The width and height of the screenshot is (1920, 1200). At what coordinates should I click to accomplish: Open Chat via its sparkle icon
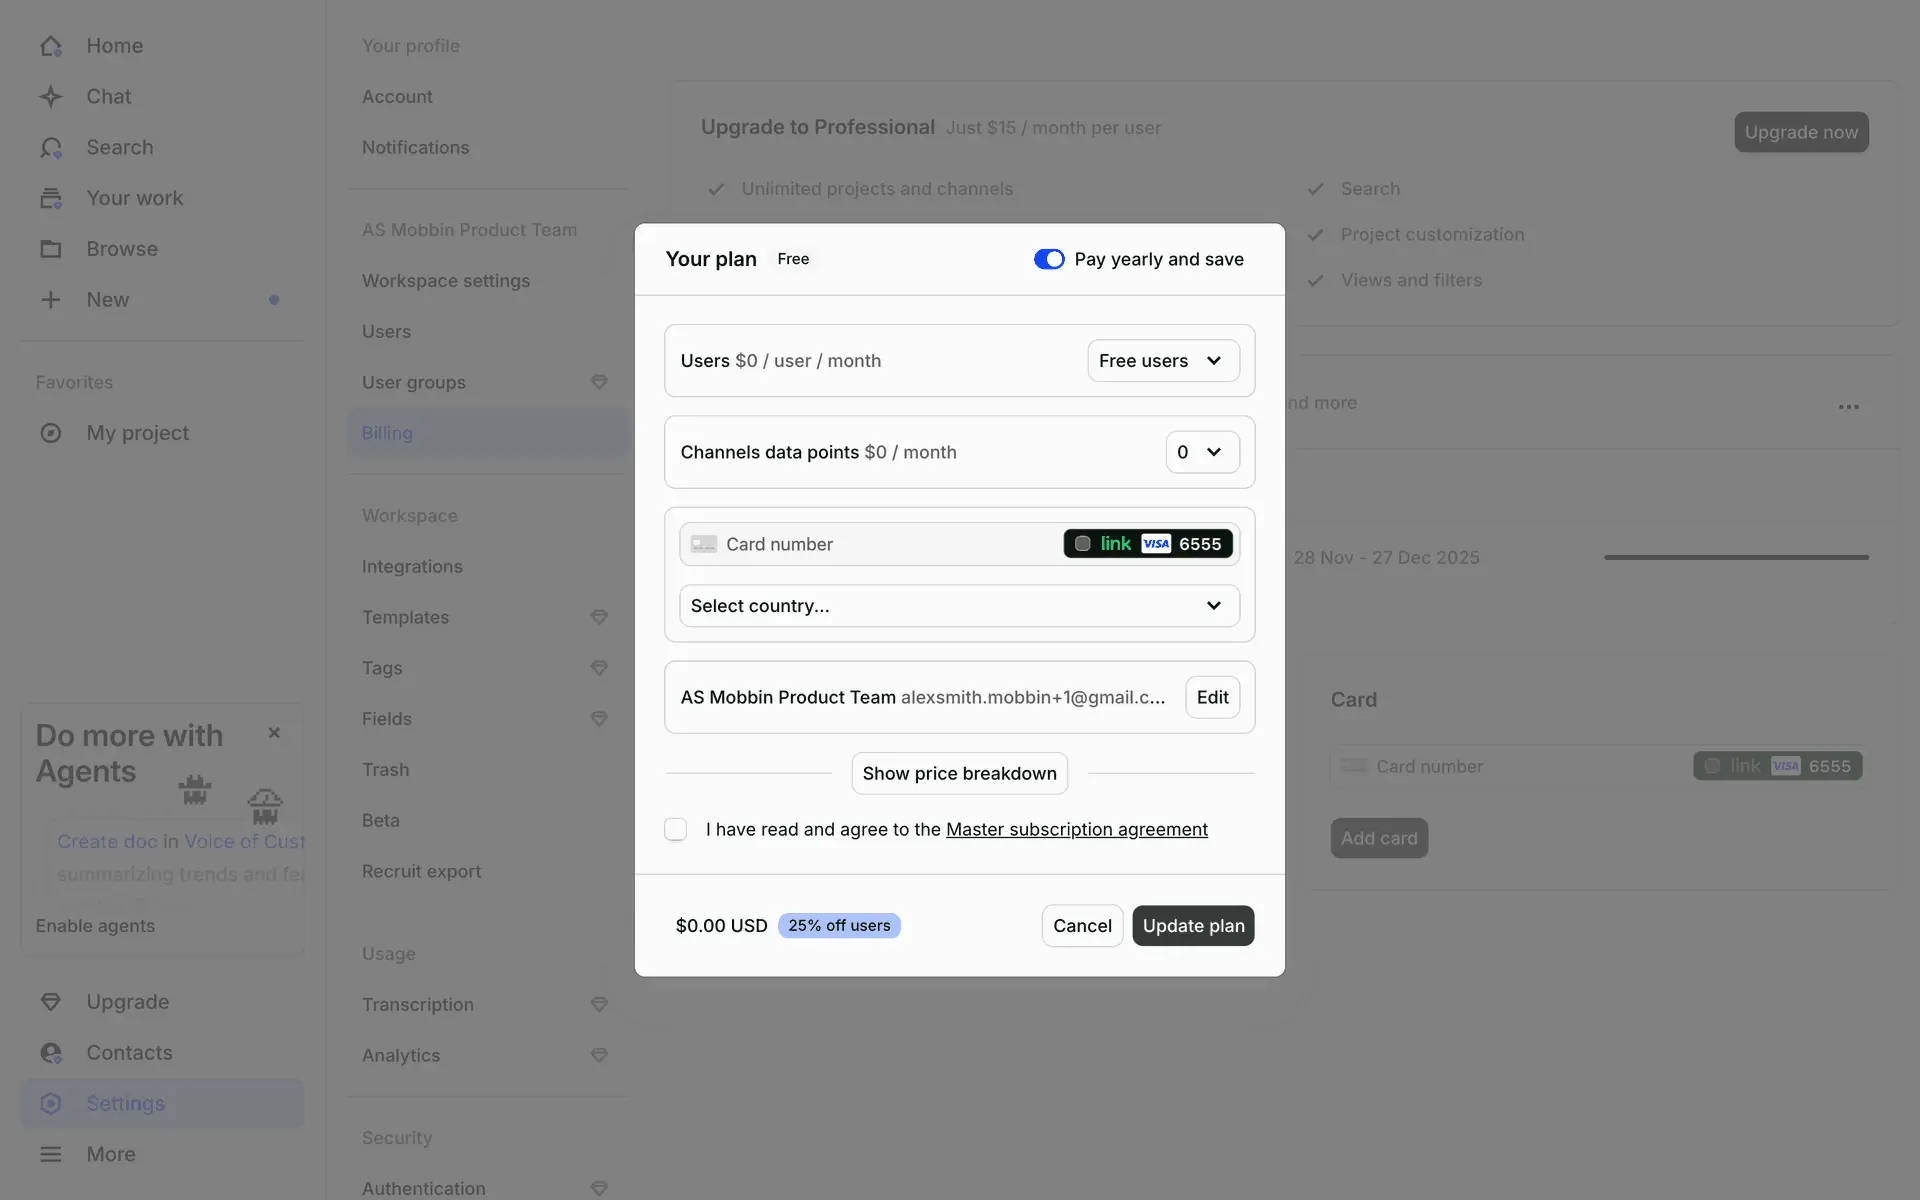[51, 97]
